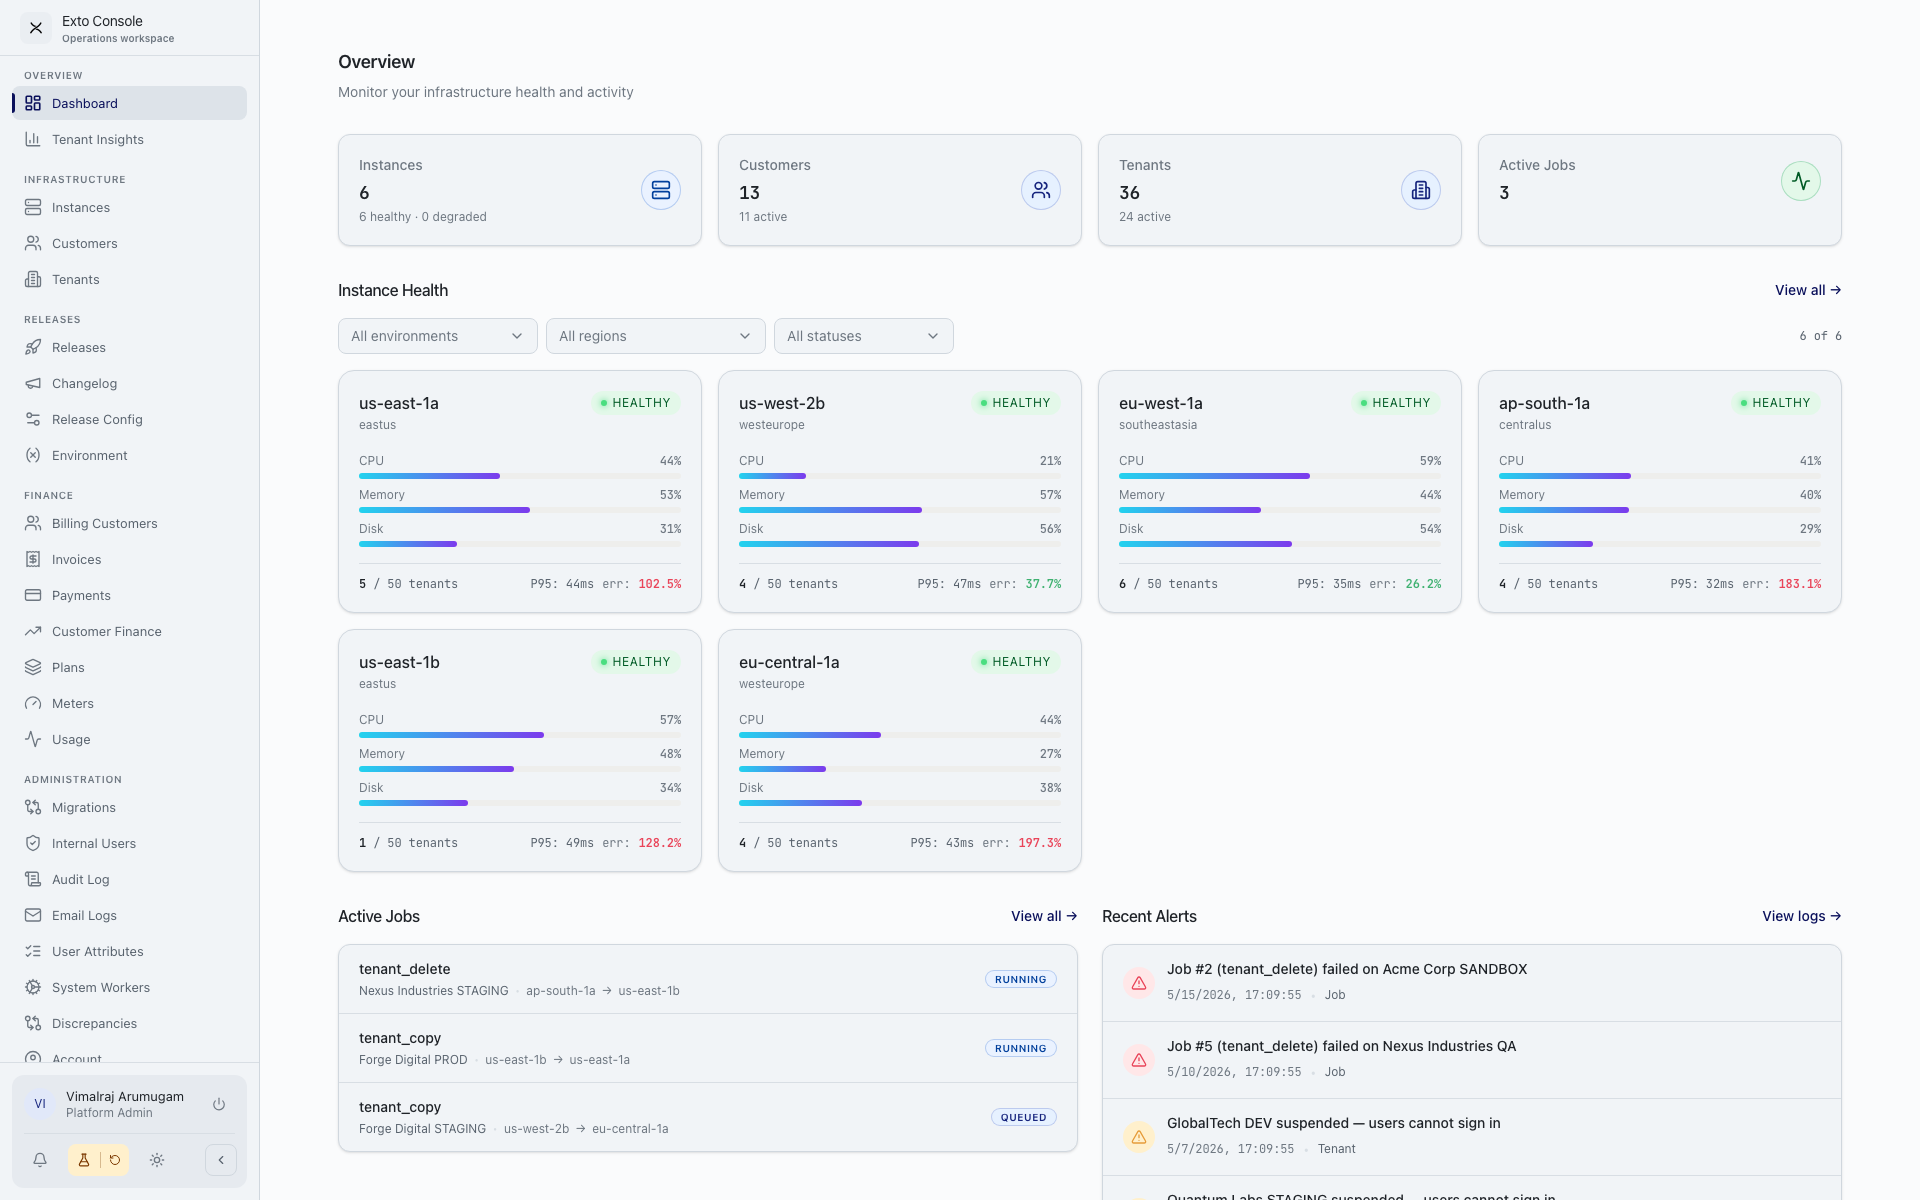
Task: Click the Release Config sliders icon
Action: point(33,419)
